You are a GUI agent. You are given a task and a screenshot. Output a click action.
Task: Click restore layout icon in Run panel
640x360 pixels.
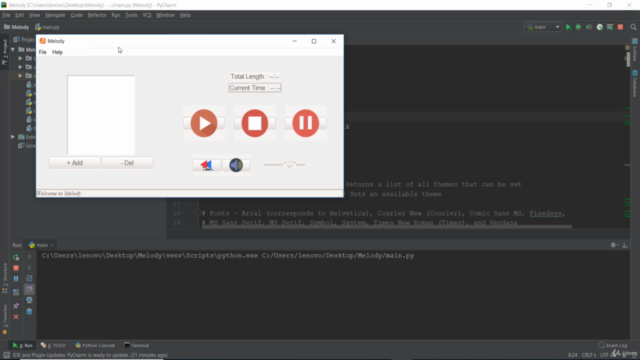pos(16,292)
